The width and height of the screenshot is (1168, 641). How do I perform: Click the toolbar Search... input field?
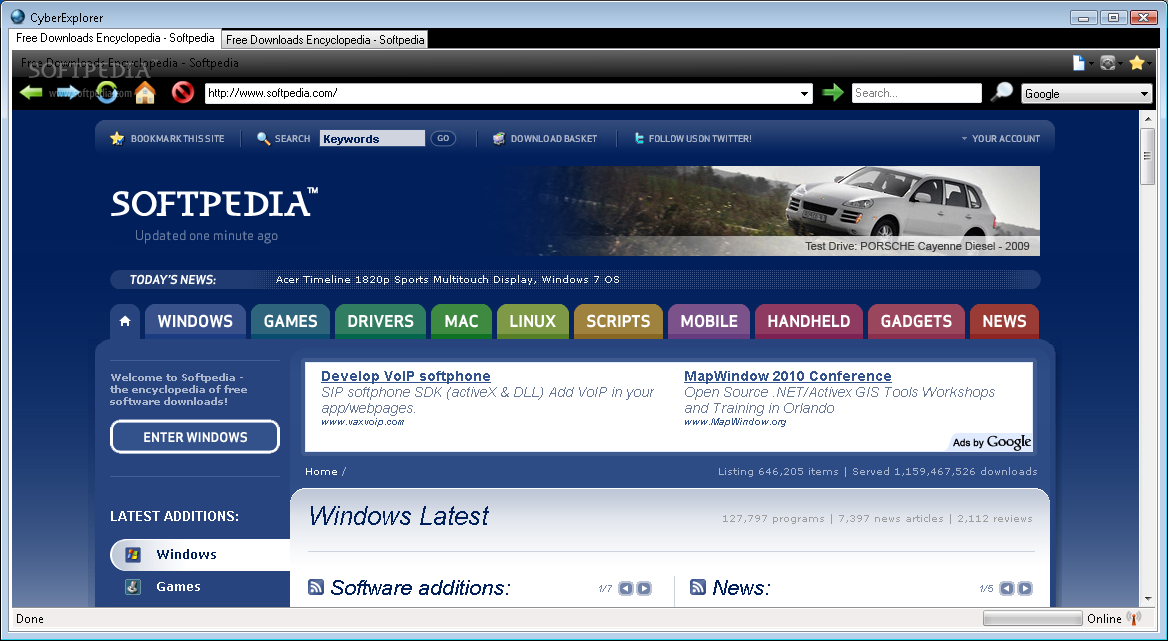tap(916, 93)
